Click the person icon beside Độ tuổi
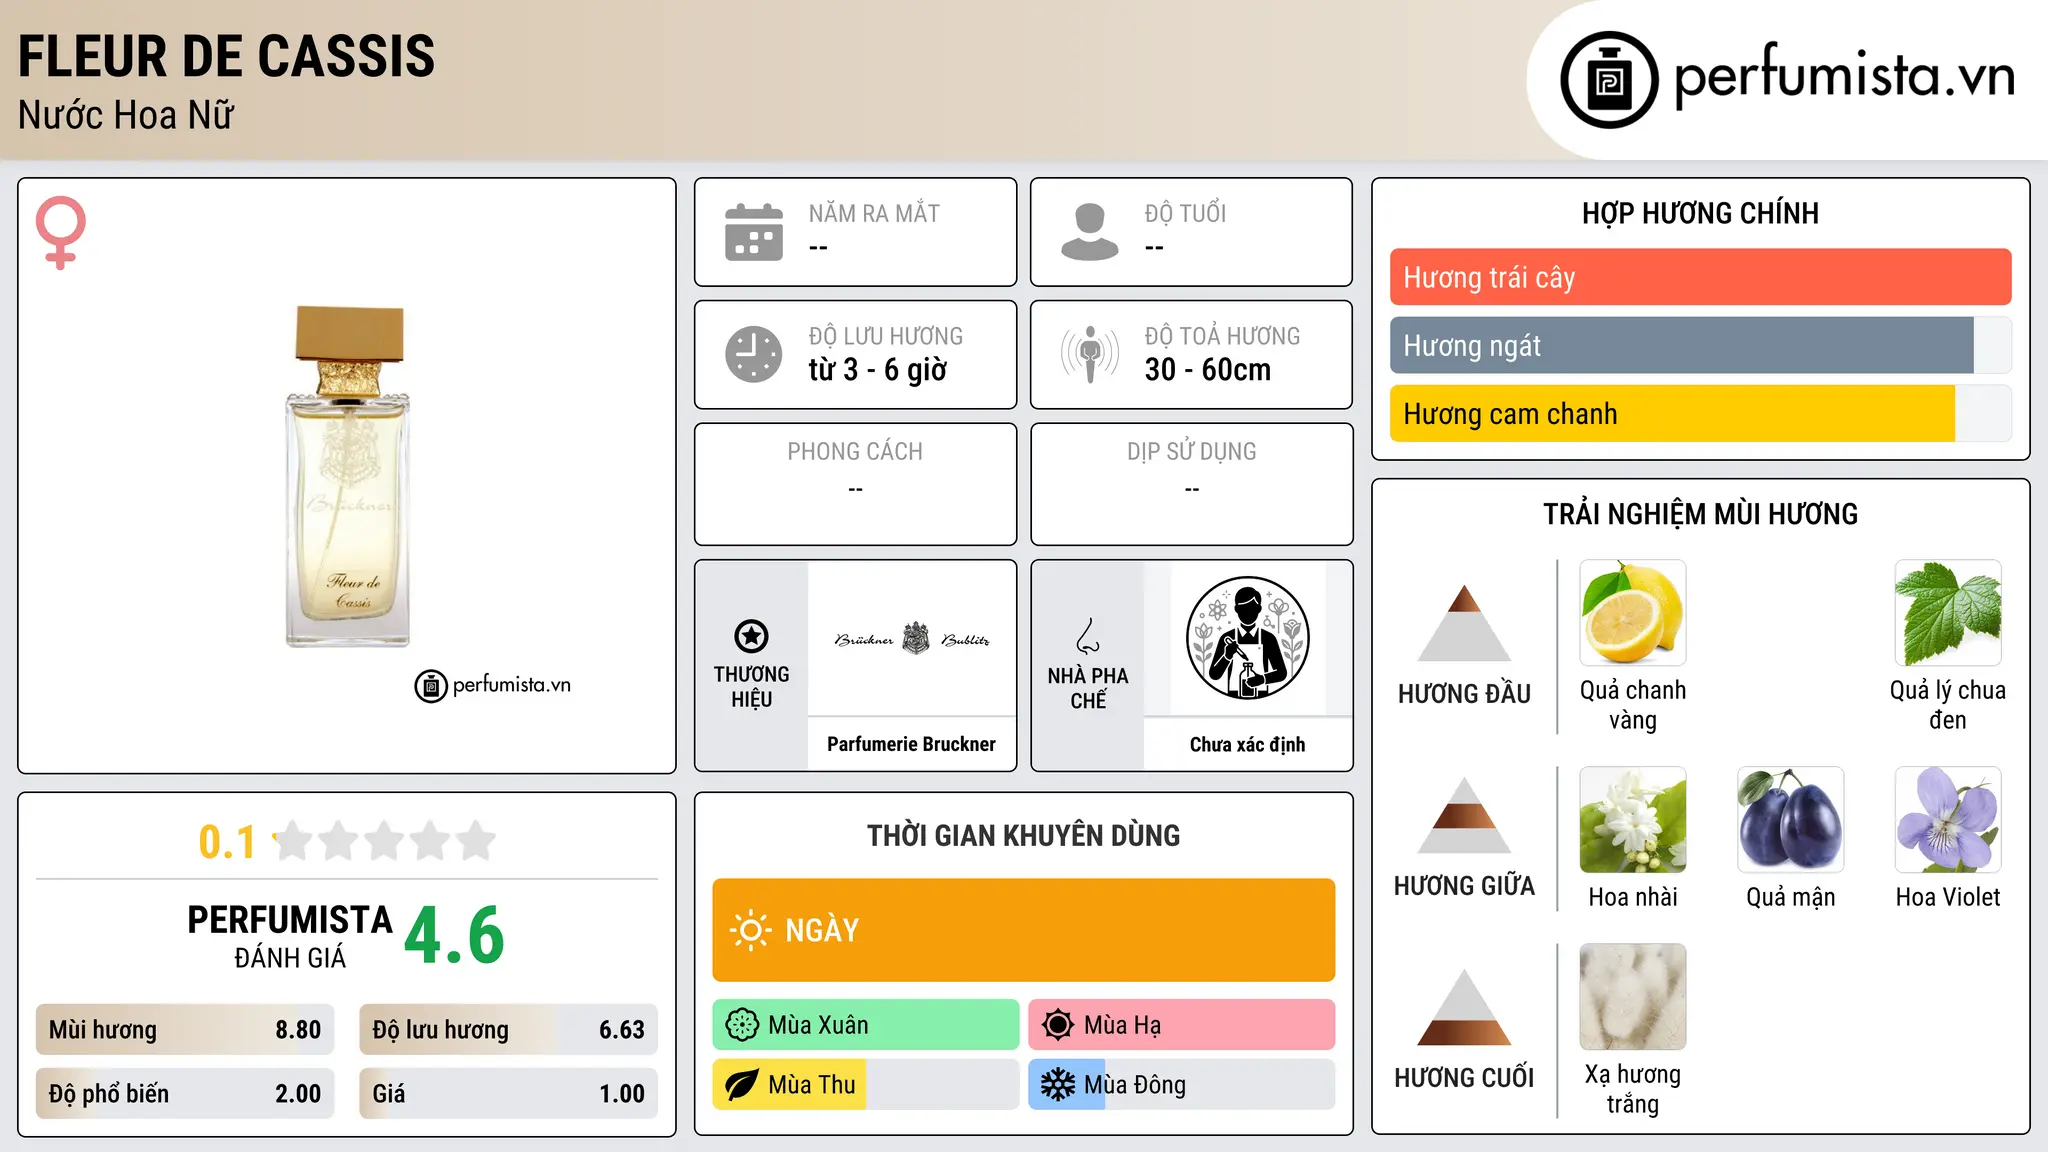The image size is (2048, 1152). click(1089, 232)
